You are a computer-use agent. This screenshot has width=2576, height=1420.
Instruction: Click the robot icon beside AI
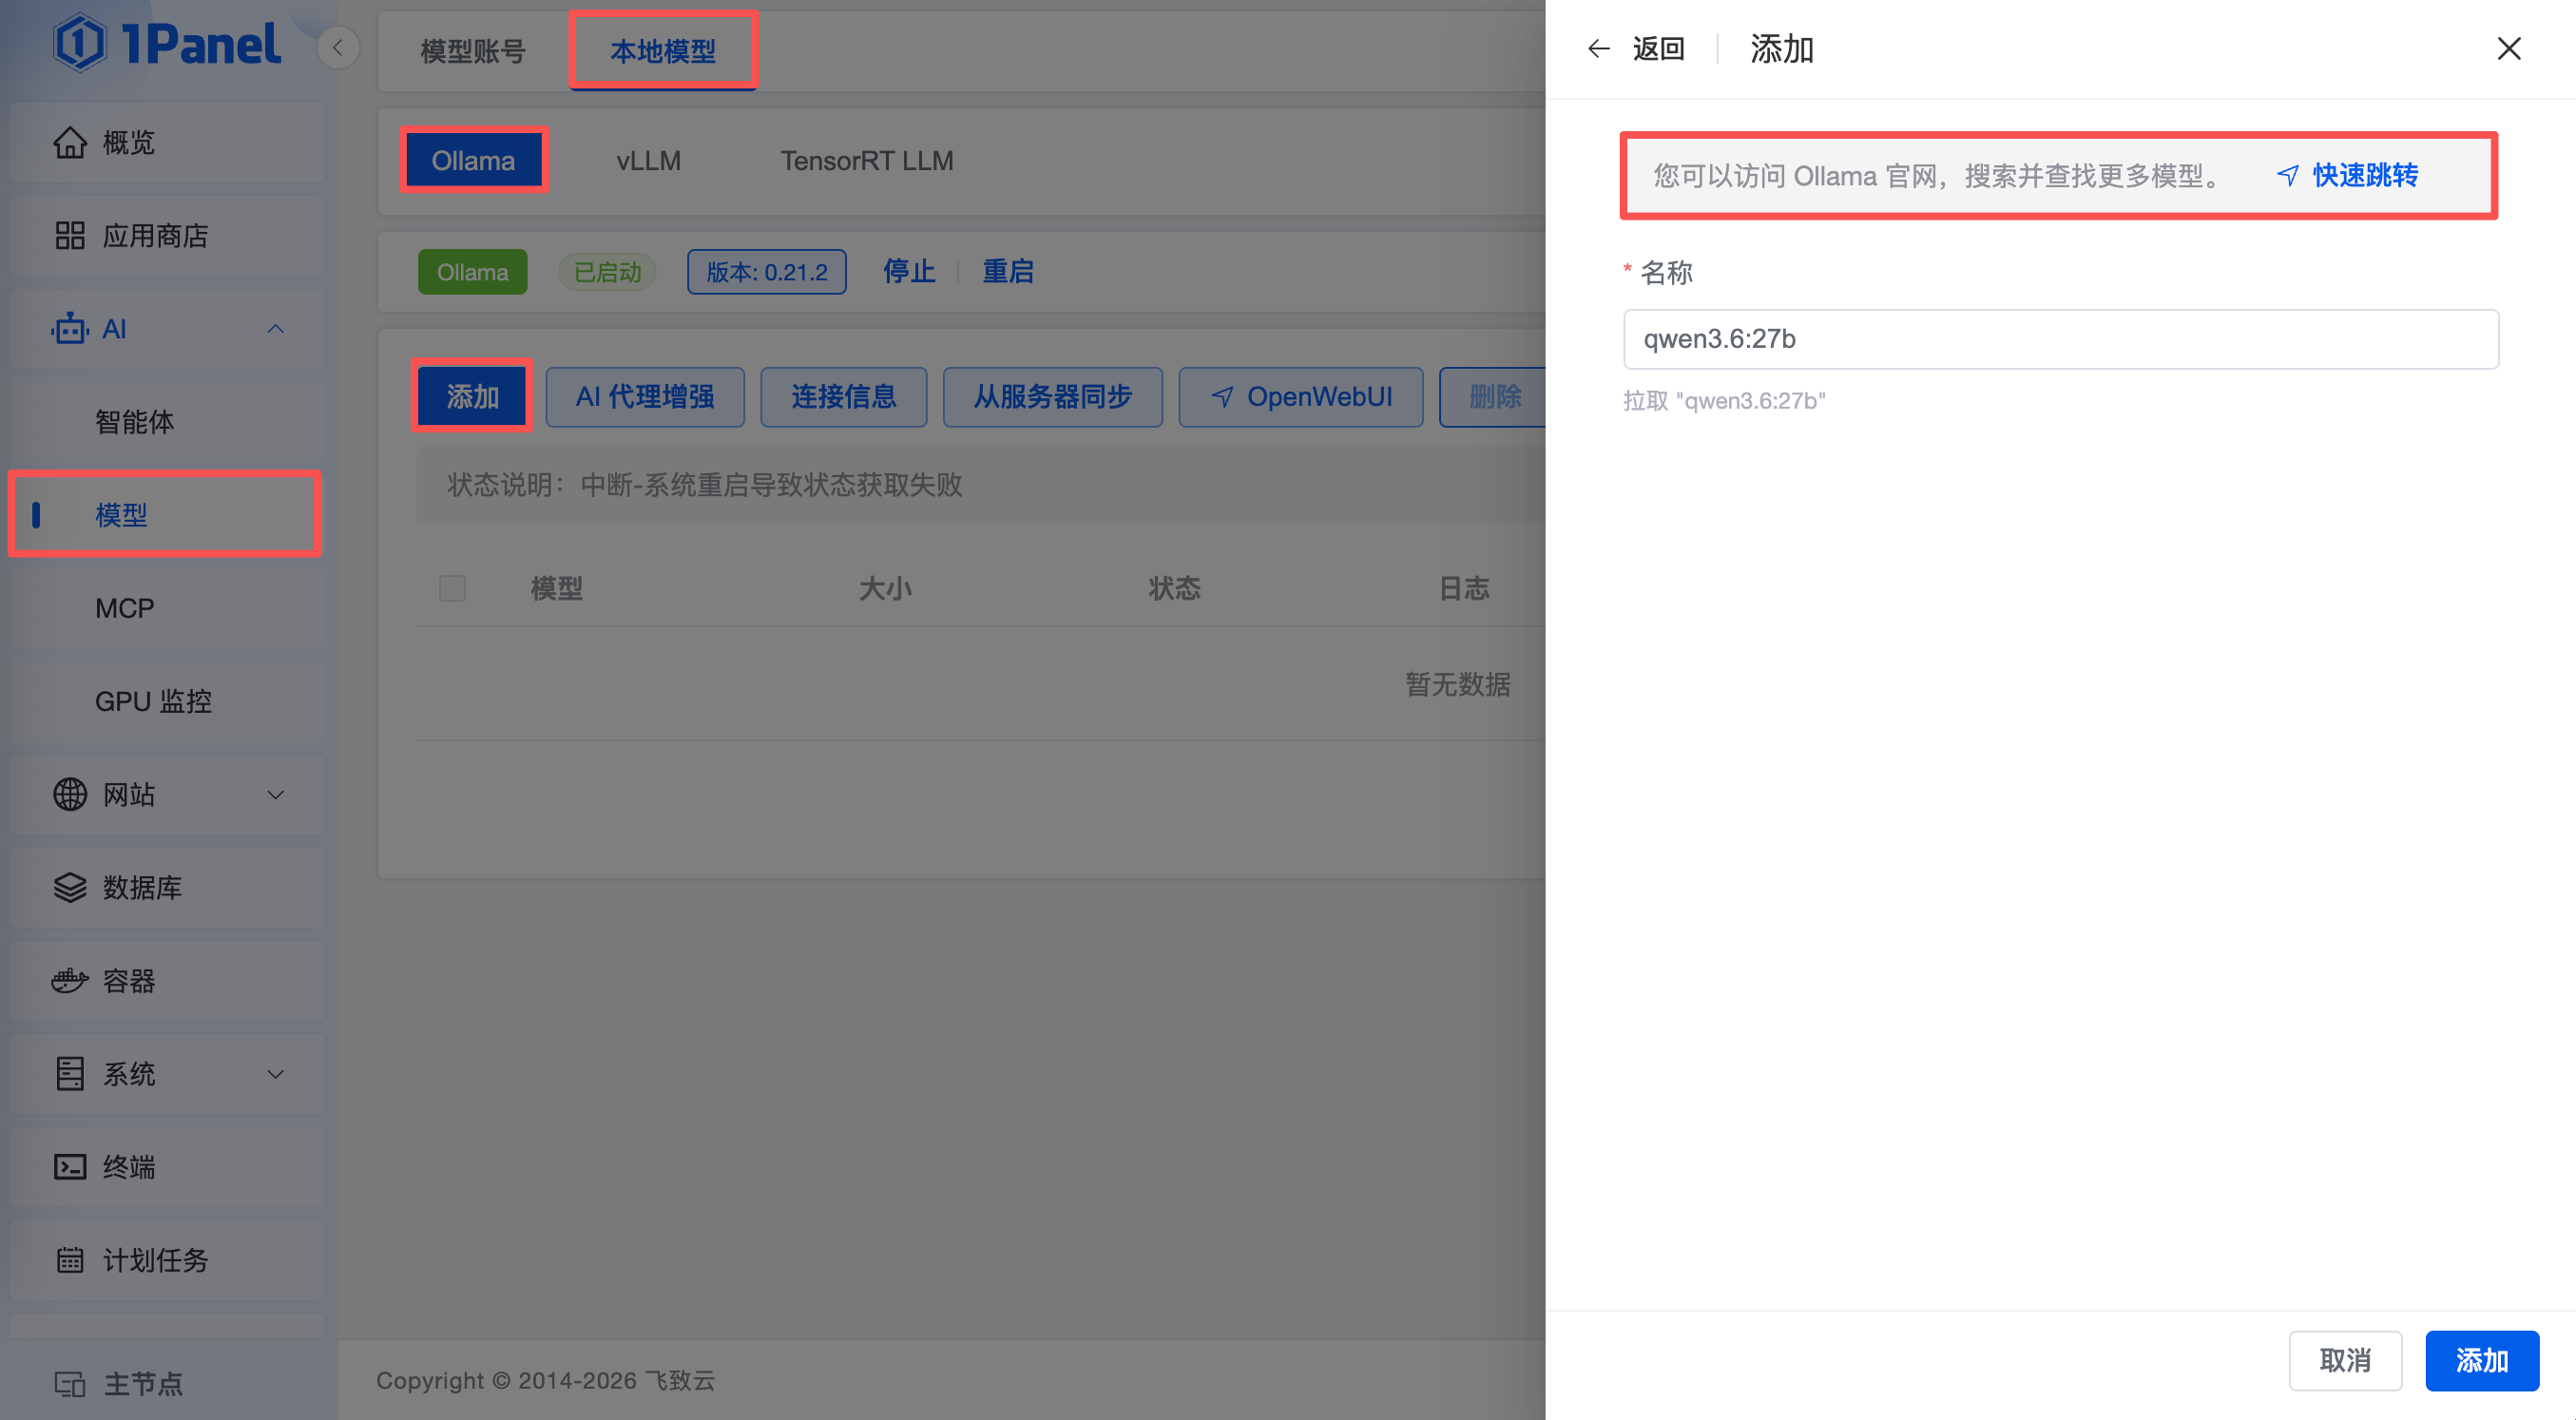pyautogui.click(x=70, y=329)
